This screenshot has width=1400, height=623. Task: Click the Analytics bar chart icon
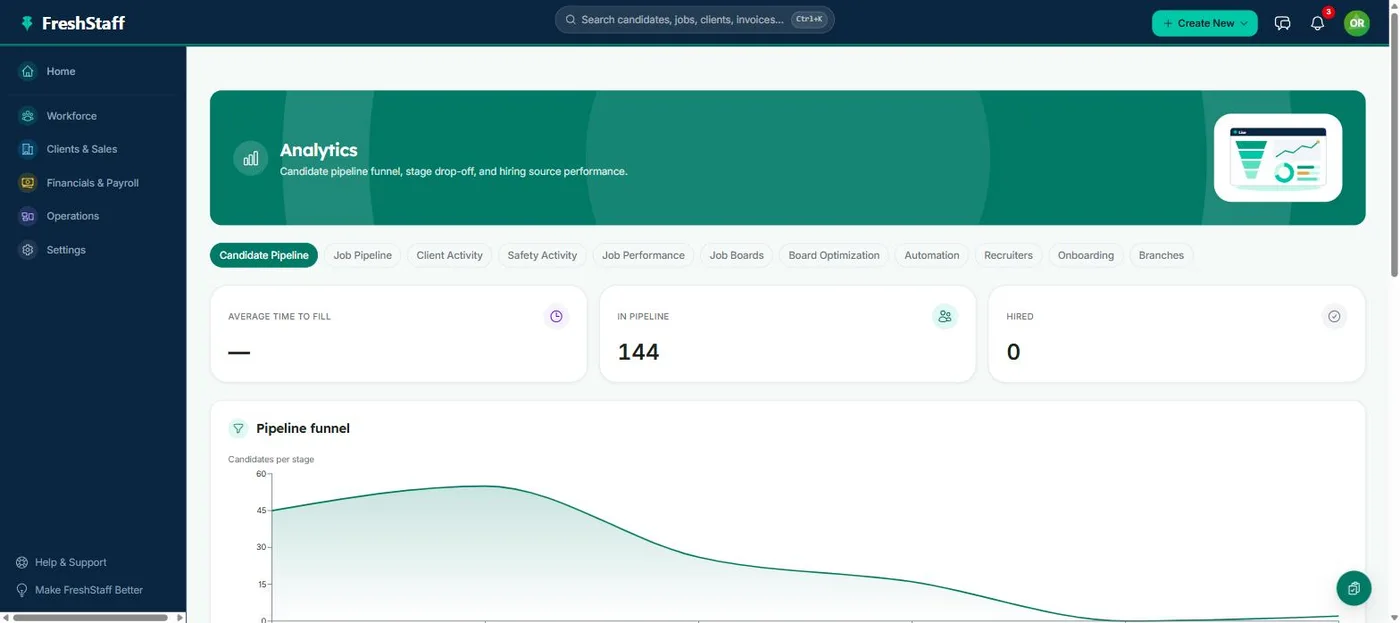(x=251, y=158)
